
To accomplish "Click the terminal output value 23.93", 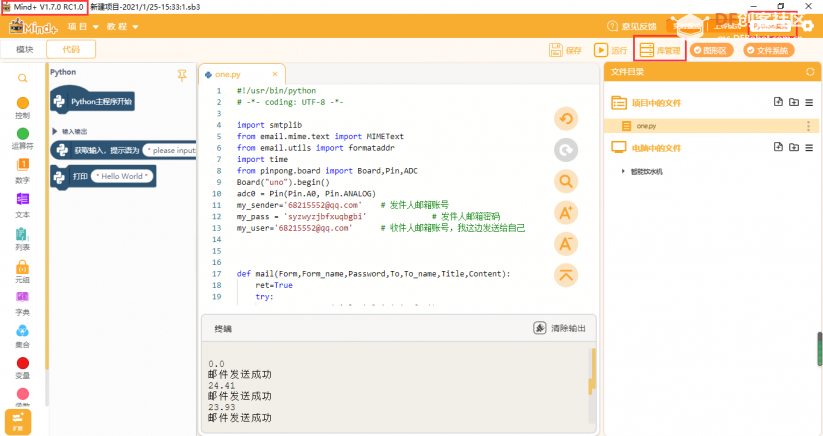I will [x=221, y=407].
